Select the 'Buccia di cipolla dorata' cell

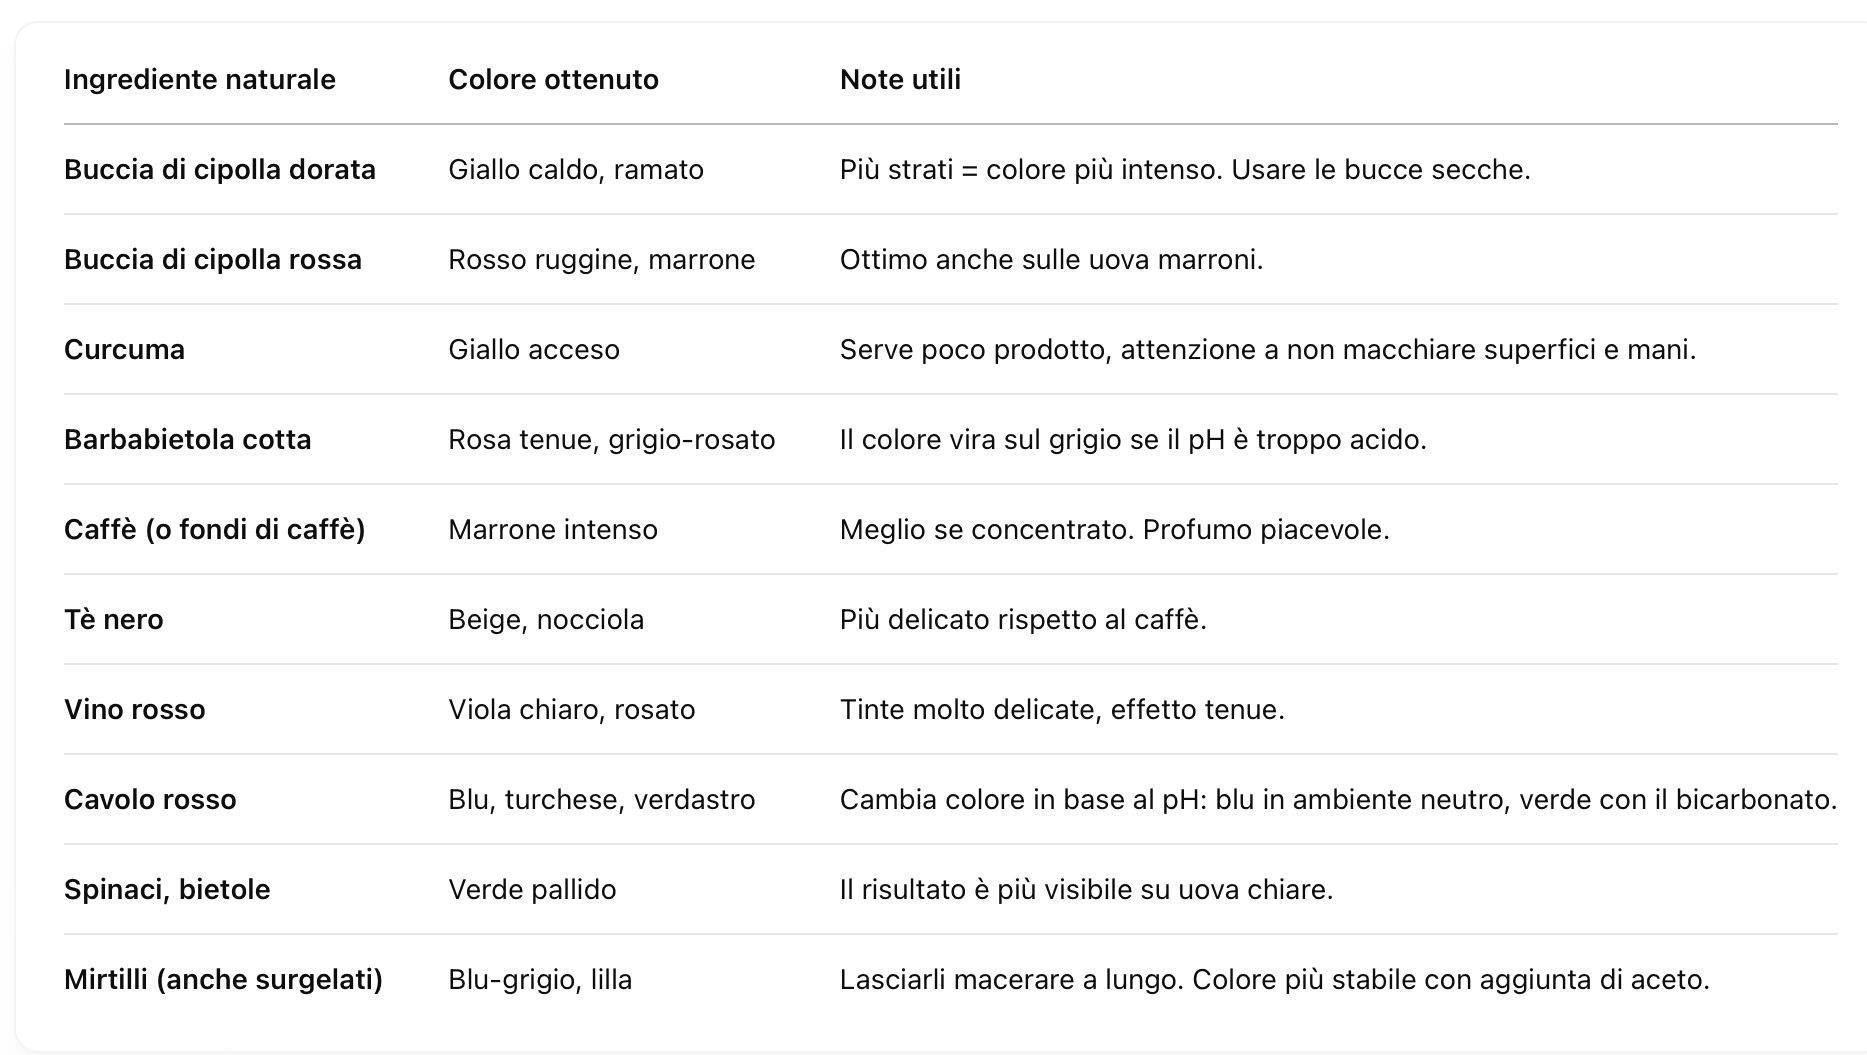tap(220, 170)
